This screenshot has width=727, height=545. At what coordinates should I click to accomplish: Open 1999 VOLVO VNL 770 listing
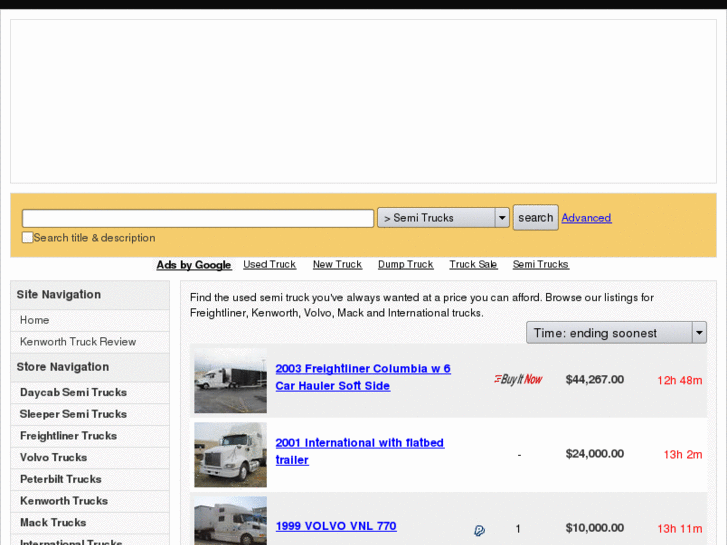[336, 526]
